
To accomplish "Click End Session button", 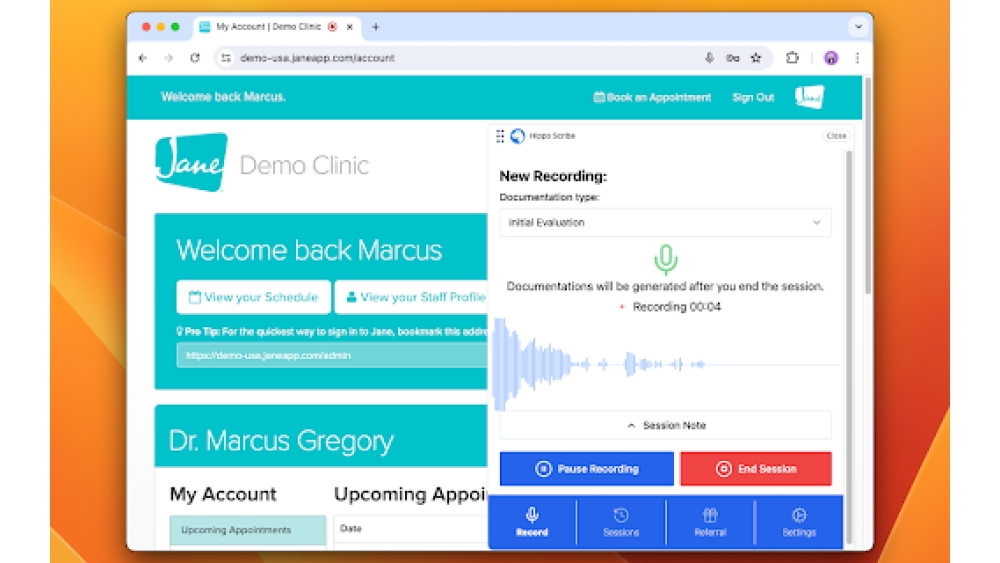I will [x=756, y=469].
